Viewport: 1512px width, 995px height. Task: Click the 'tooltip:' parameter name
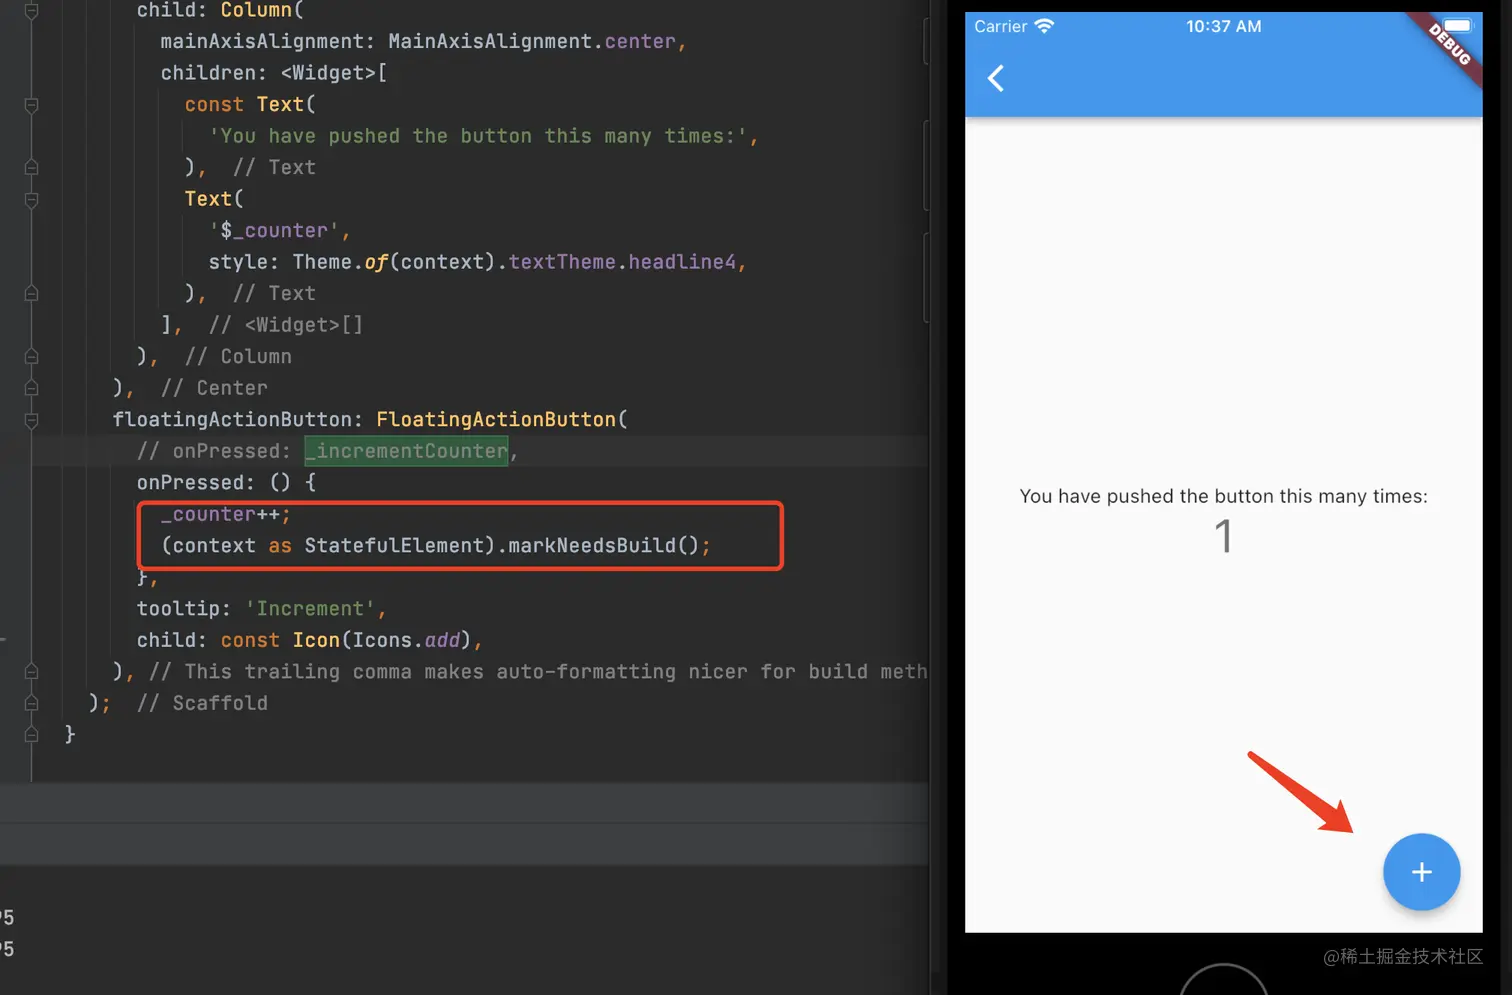coord(184,608)
